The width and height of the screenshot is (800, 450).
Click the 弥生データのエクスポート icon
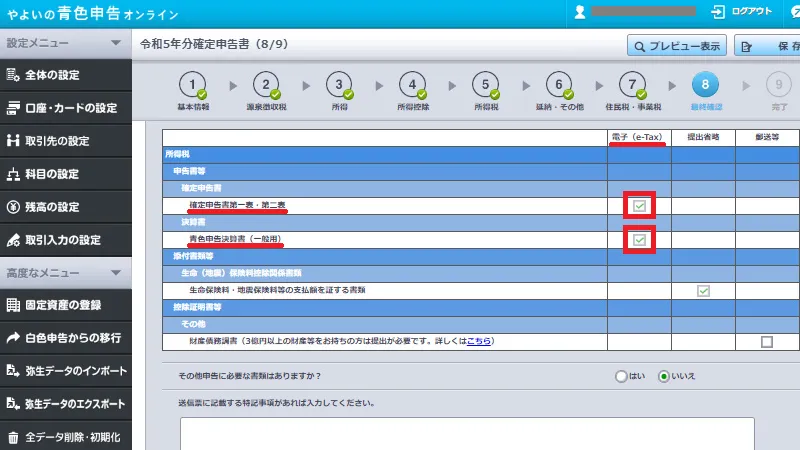(x=13, y=404)
